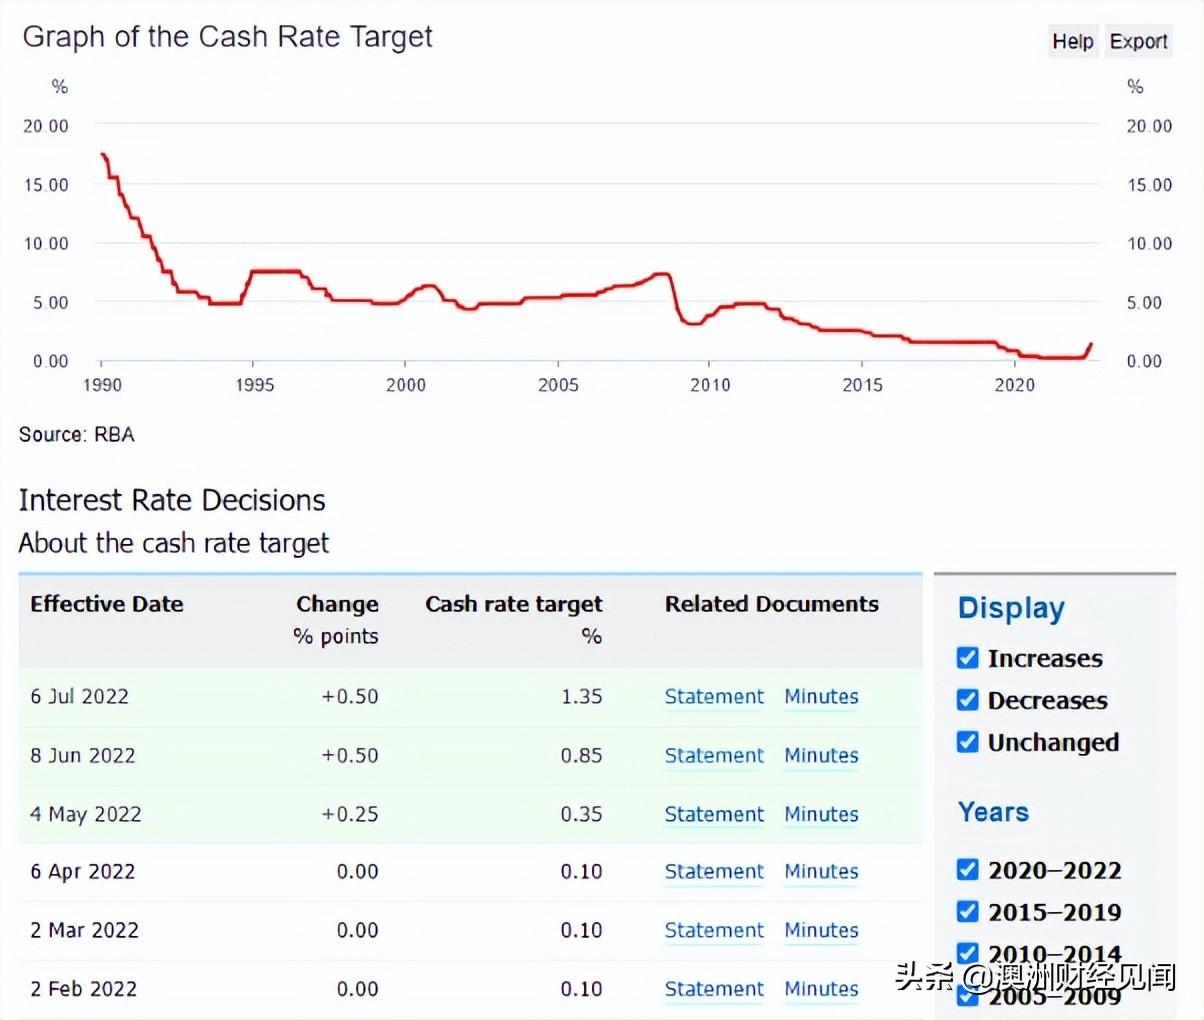
Task: Open the 8 Jun 2022 Statement link
Action: click(x=714, y=756)
